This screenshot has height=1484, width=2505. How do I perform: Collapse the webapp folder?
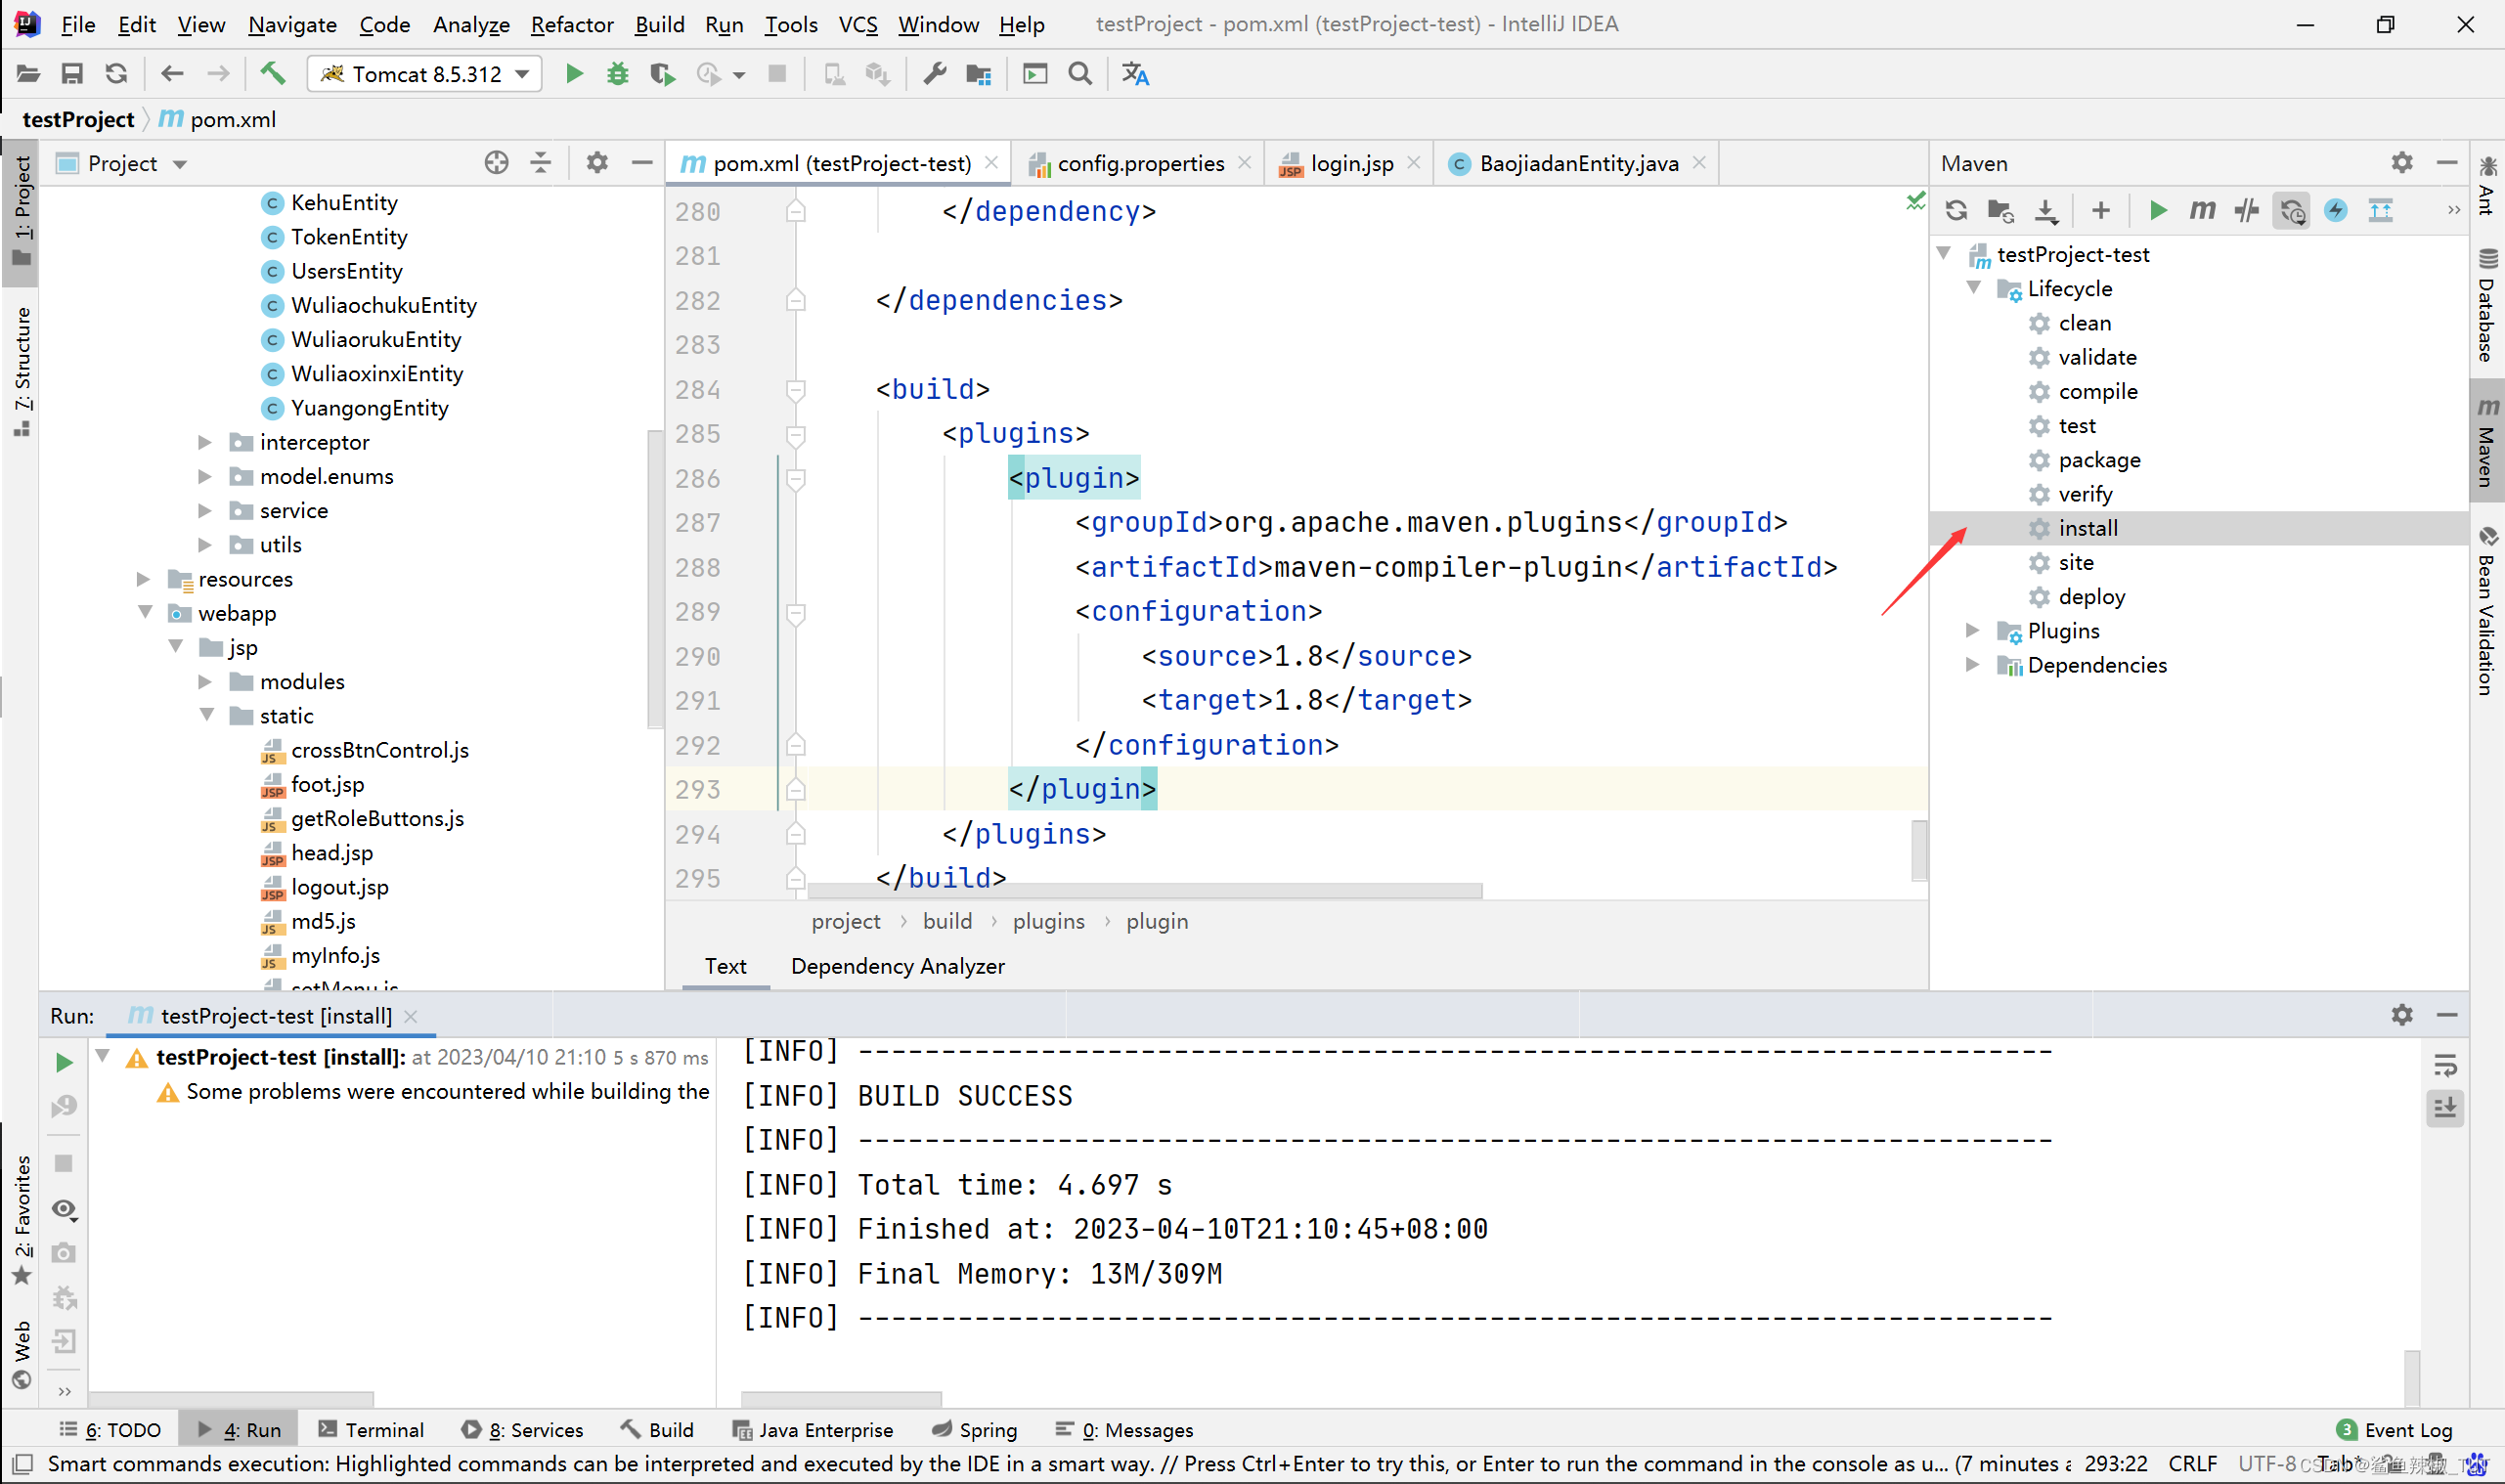pos(145,612)
